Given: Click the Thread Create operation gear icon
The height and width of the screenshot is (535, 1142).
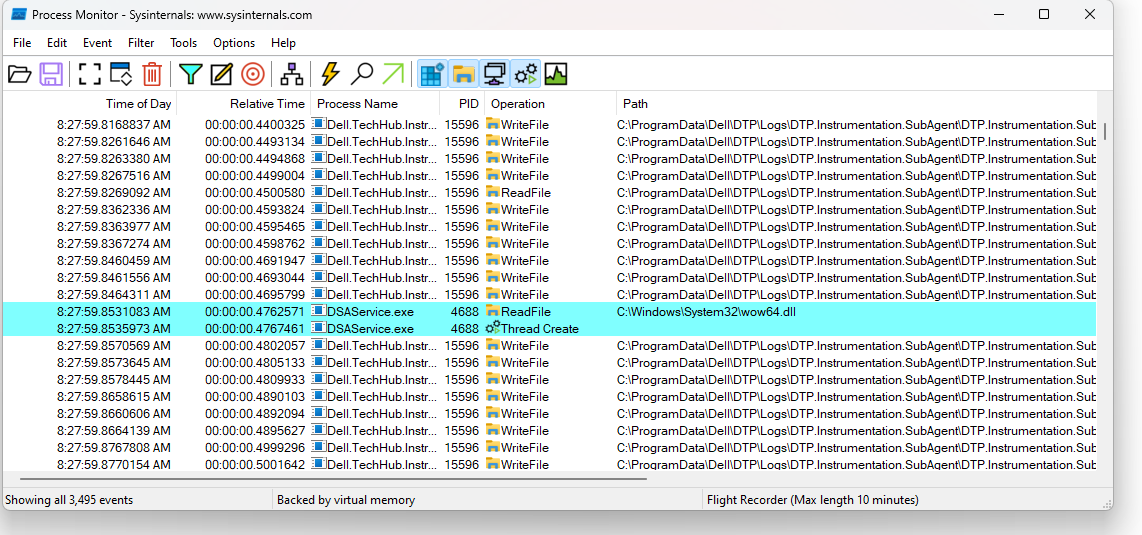Looking at the screenshot, I should coord(493,328).
